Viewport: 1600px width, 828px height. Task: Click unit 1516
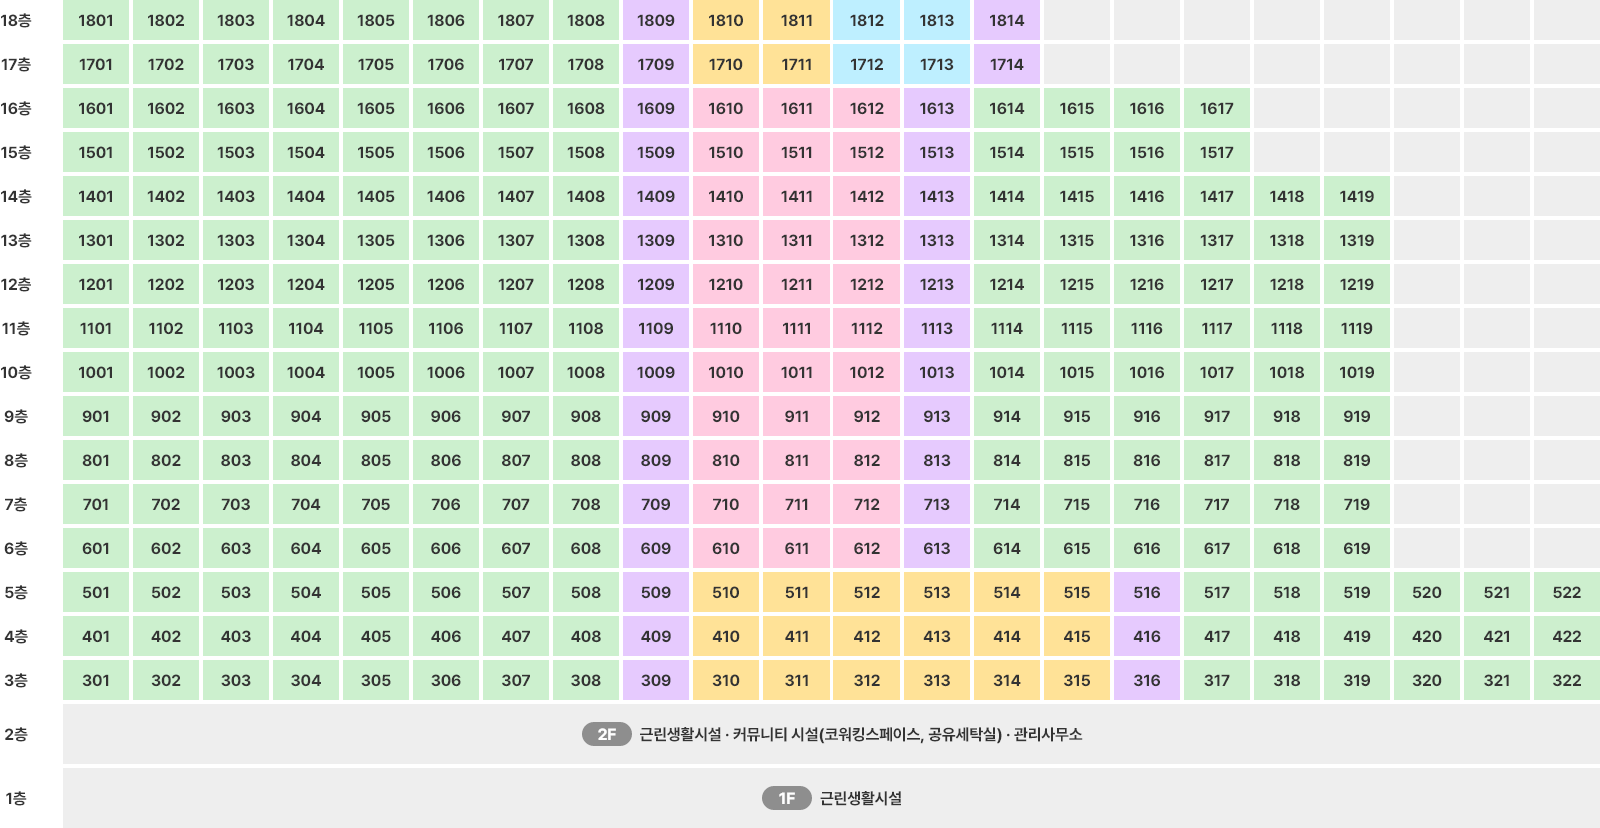tap(1146, 152)
